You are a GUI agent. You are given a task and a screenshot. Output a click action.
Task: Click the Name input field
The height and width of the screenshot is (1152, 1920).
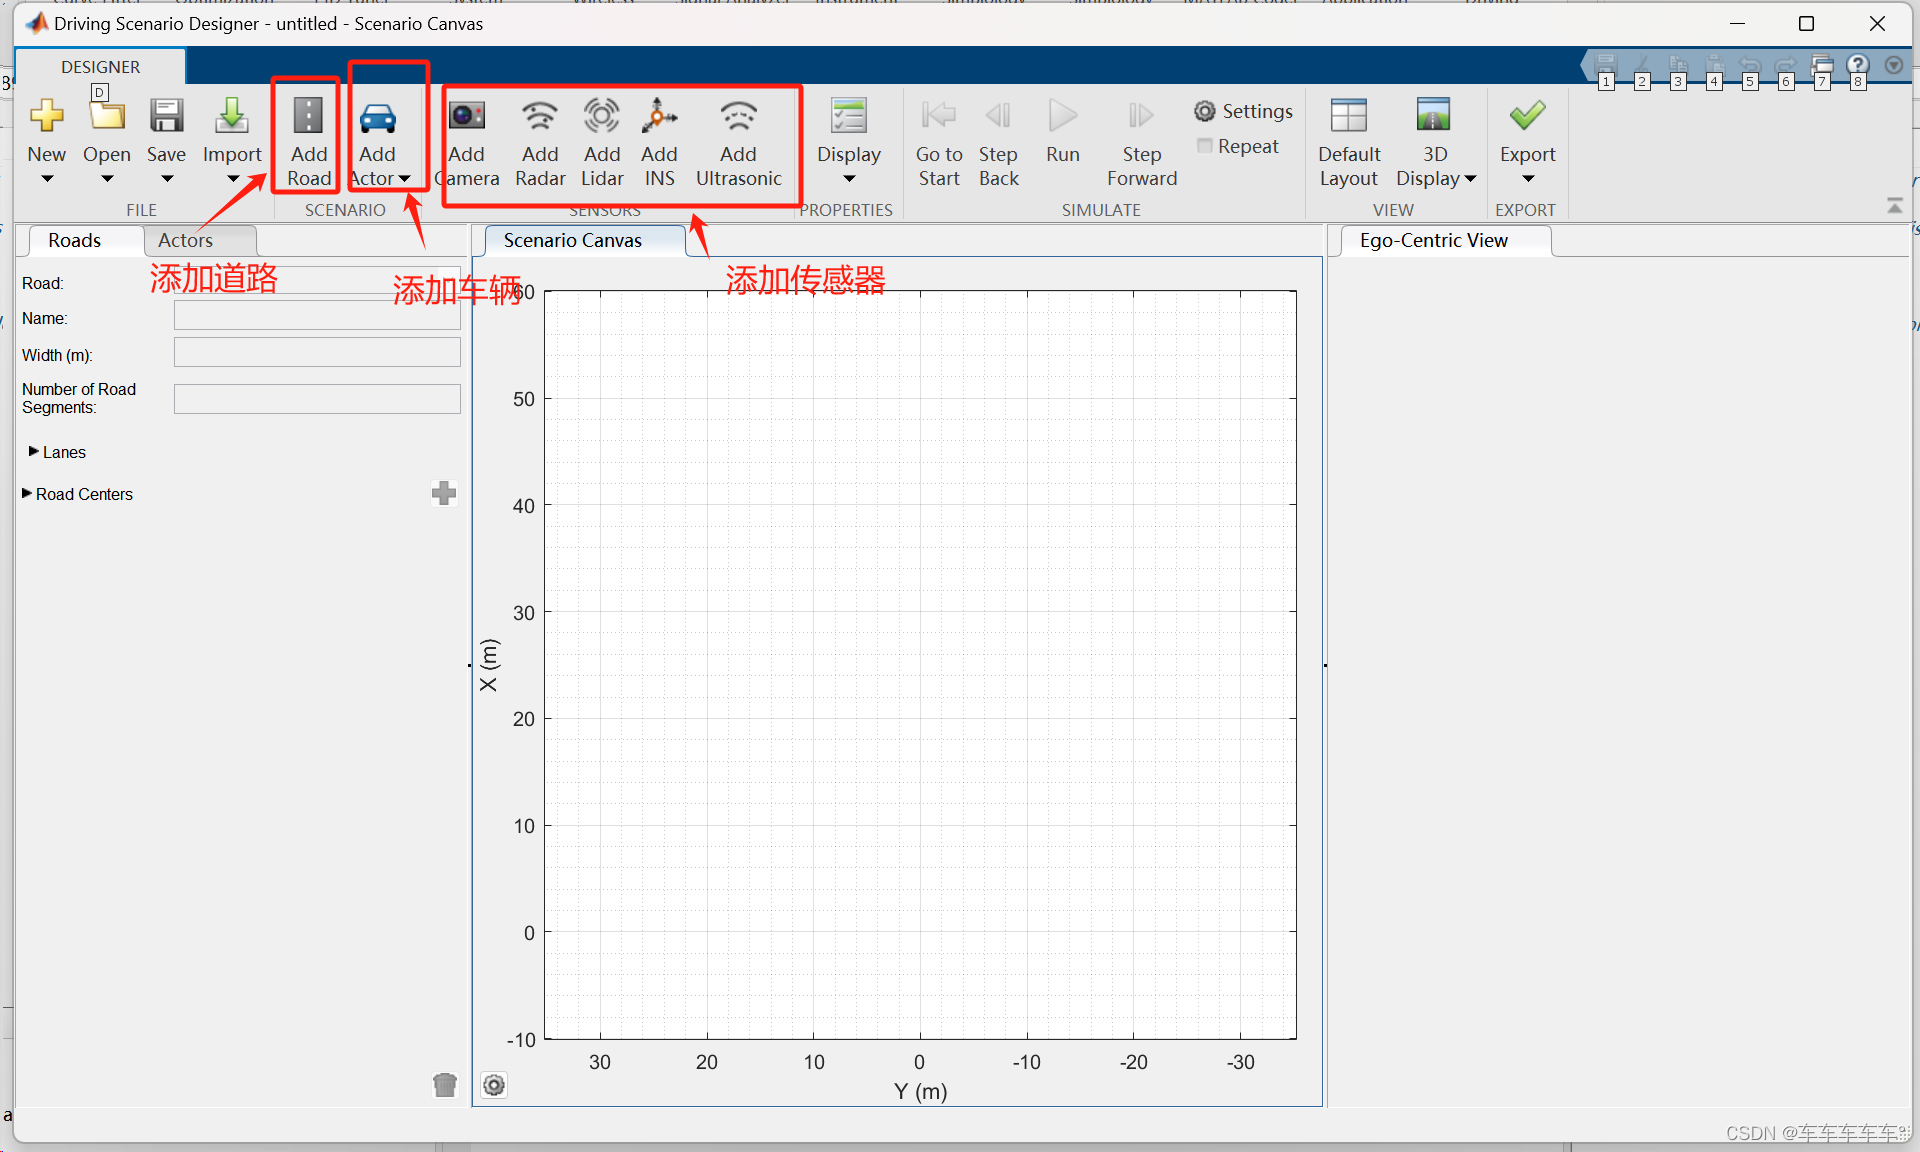317,317
